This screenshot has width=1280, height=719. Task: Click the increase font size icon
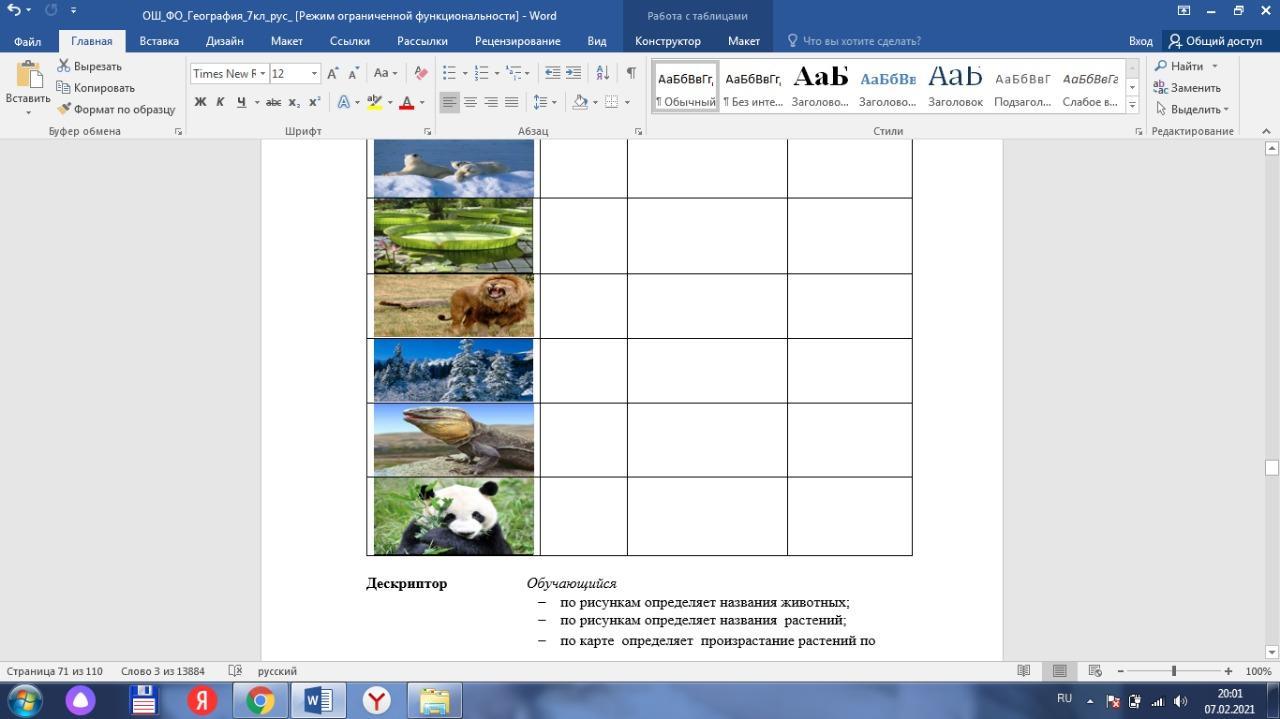(x=333, y=73)
